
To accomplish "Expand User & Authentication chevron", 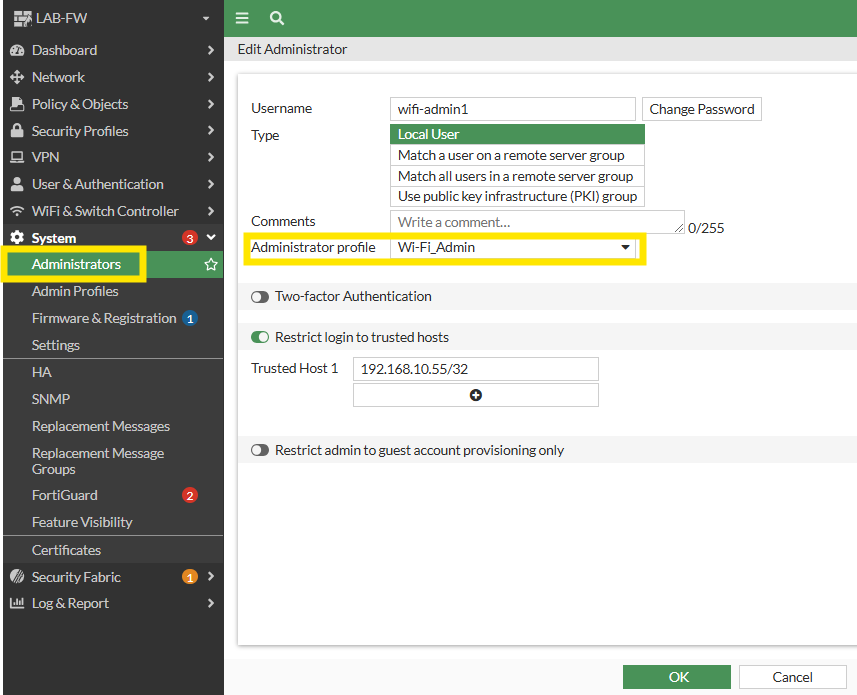I will (211, 184).
